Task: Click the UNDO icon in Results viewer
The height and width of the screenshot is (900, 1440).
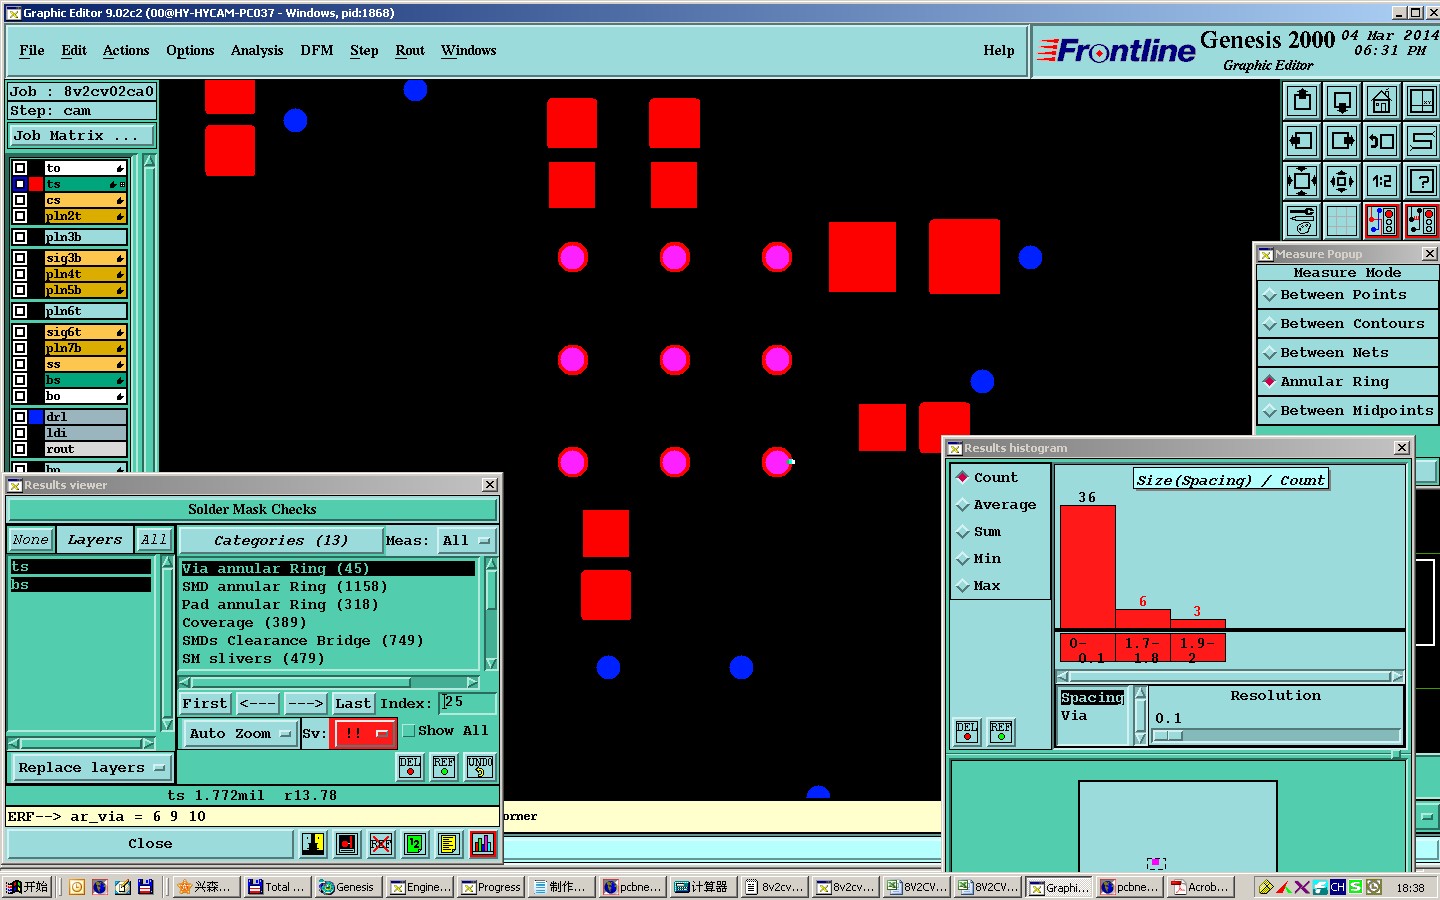Action: coord(480,767)
